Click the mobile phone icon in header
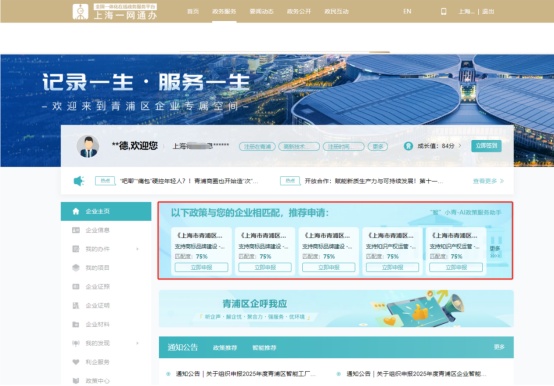Viewport: 554px width, 386px height. tap(443, 11)
